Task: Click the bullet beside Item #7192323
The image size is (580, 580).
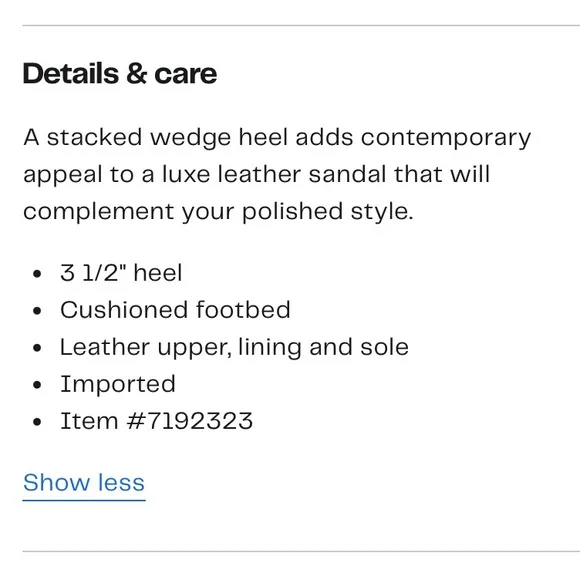Action: [37, 422]
